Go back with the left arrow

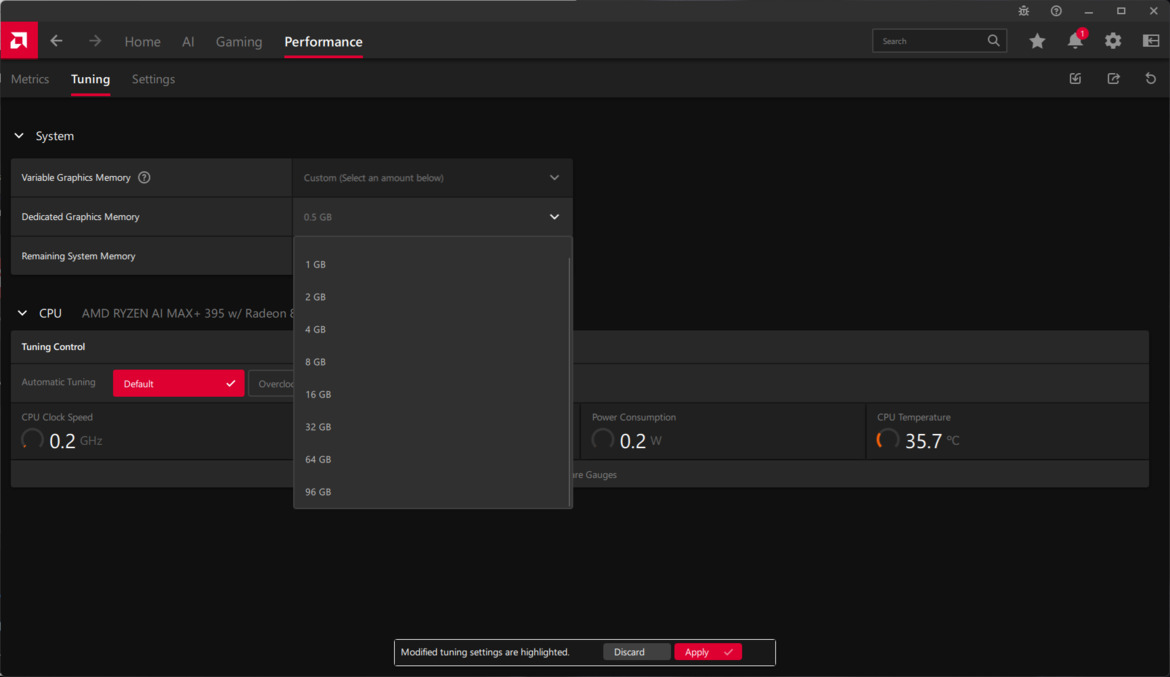[x=57, y=41]
